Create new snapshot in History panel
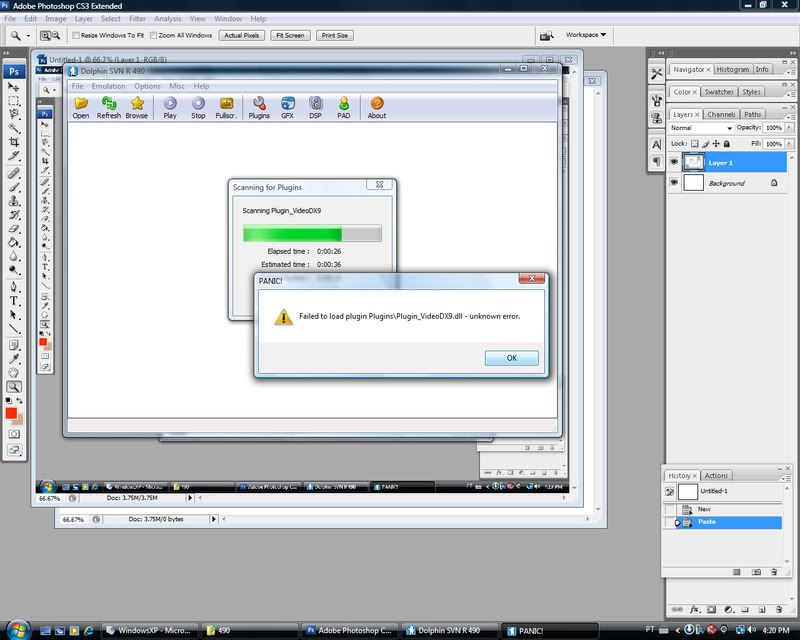 (756, 572)
